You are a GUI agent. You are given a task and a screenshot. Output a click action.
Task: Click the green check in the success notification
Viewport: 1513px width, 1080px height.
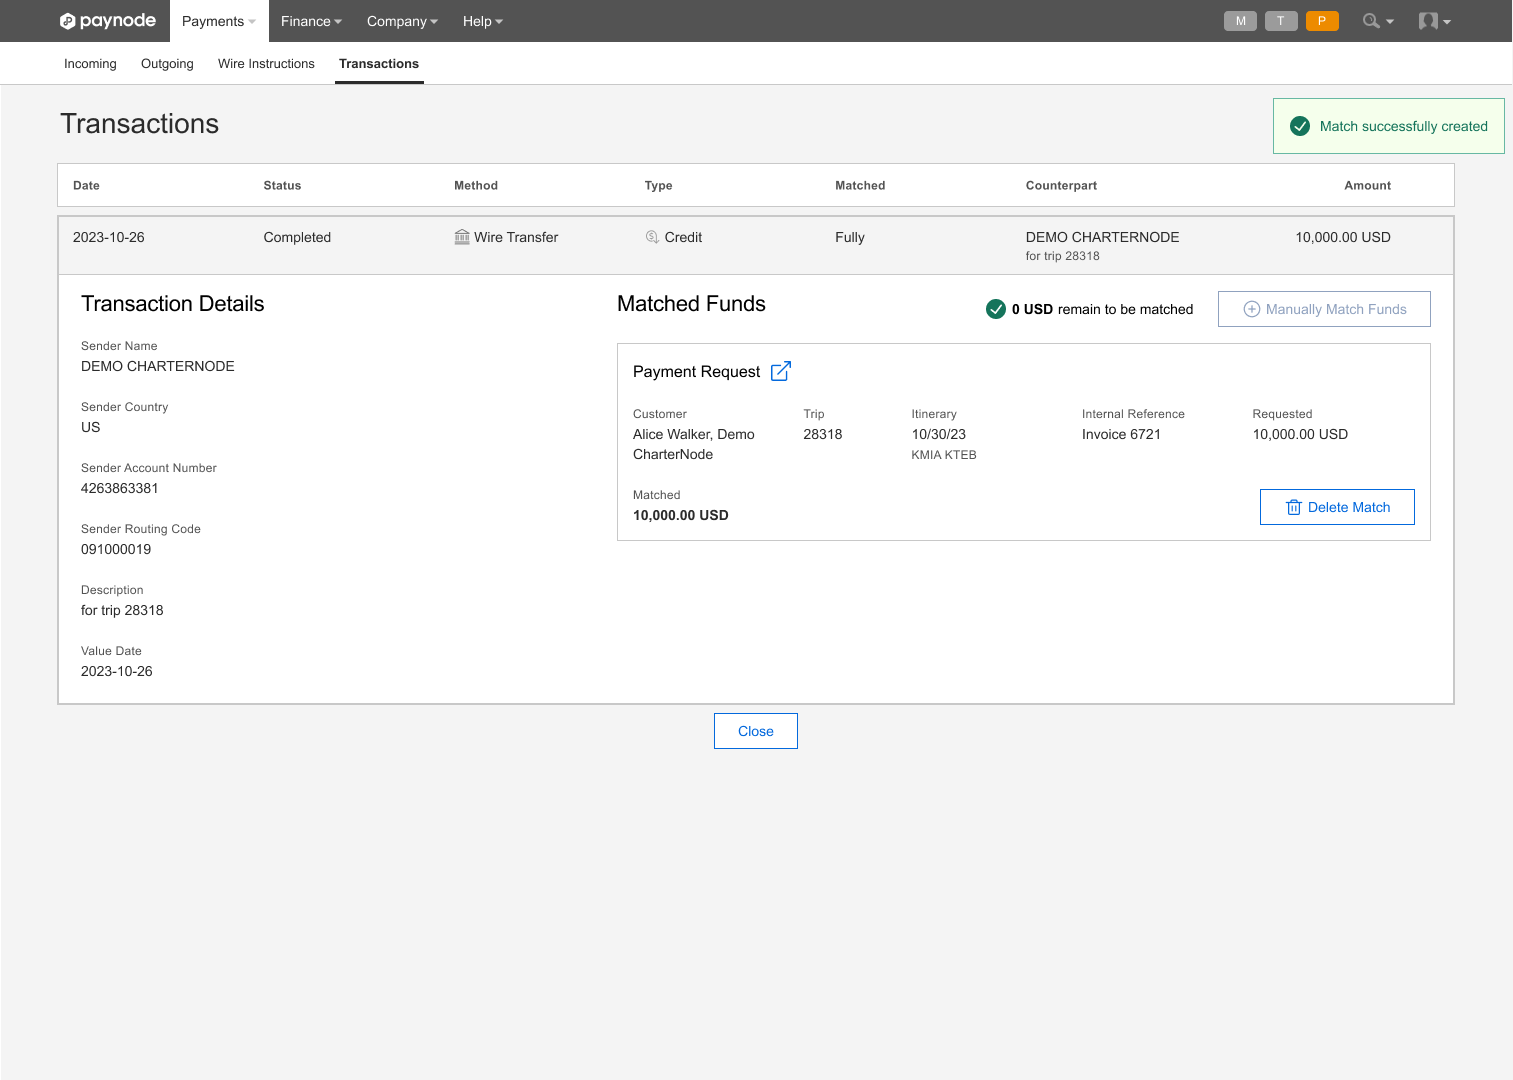point(1300,126)
